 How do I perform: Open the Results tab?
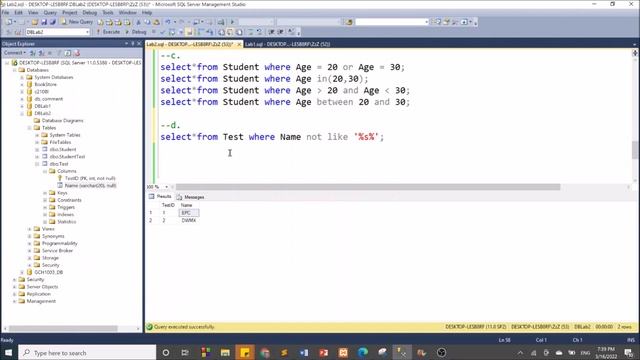(x=160, y=197)
